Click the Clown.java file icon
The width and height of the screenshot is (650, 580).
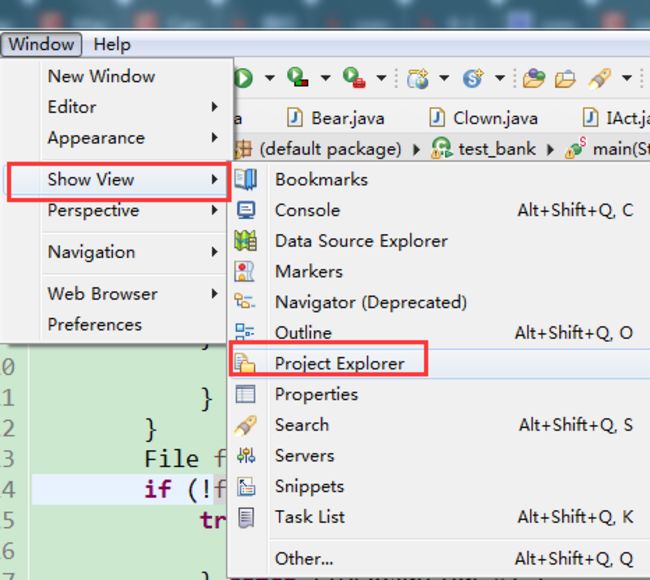tap(437, 117)
